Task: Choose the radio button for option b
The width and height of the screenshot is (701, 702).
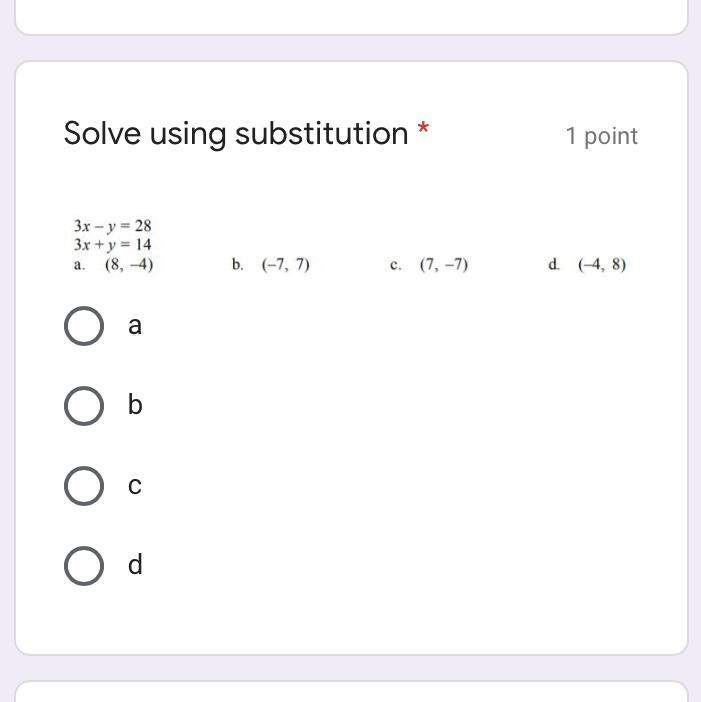Action: point(84,406)
